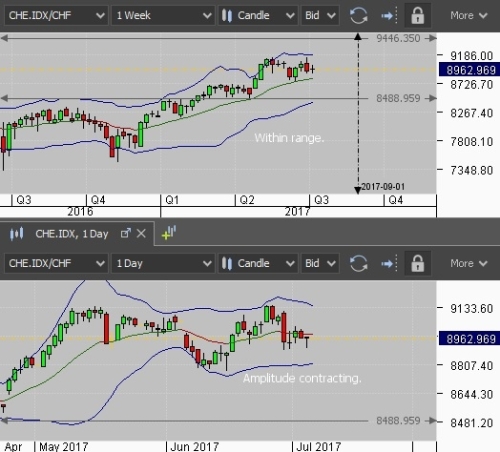
Task: Click the refresh icon in top chart toolbar
Action: [x=358, y=15]
